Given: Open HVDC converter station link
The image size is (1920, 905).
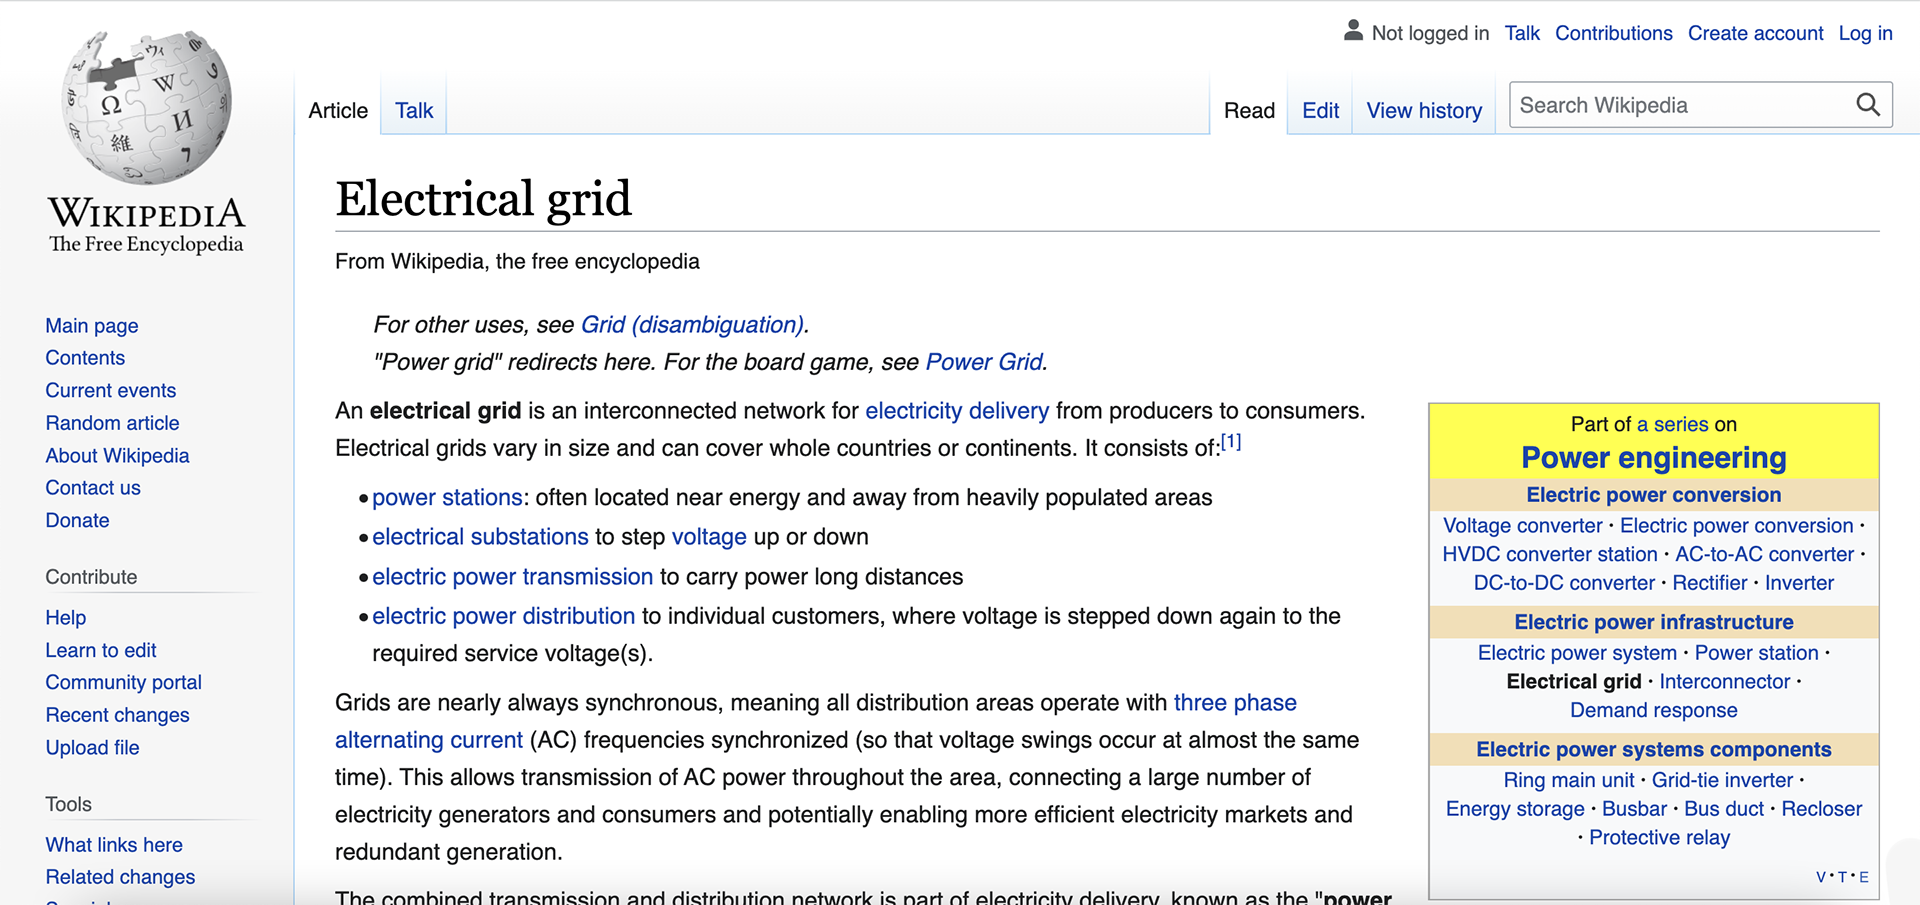Looking at the screenshot, I should (1549, 554).
